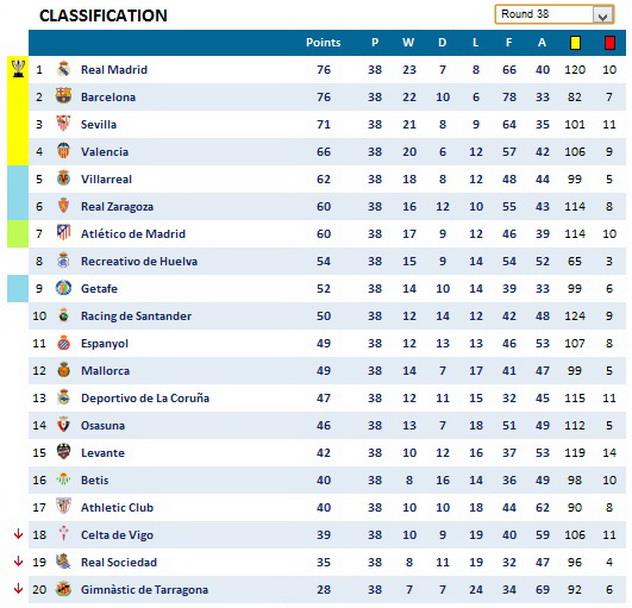Click the green zone marker at position 7

tap(18, 234)
